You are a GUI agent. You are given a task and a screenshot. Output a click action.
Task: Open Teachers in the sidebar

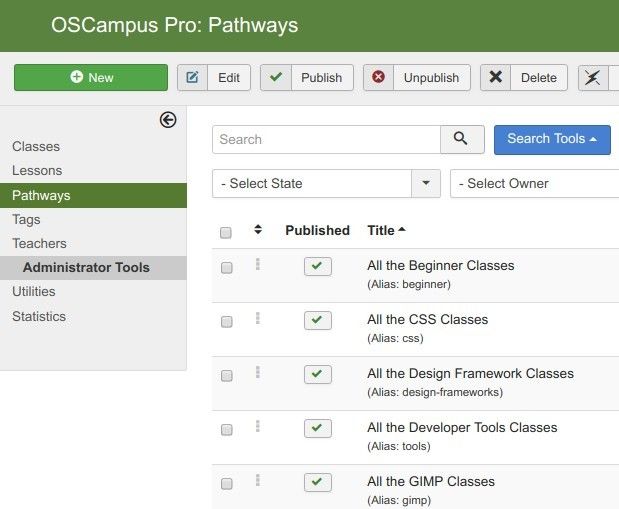coord(39,243)
